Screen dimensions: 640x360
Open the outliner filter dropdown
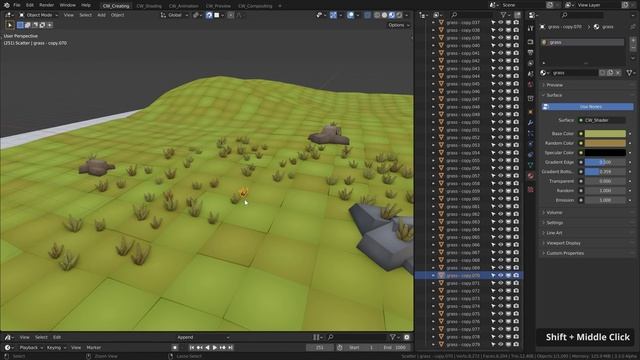505,15
